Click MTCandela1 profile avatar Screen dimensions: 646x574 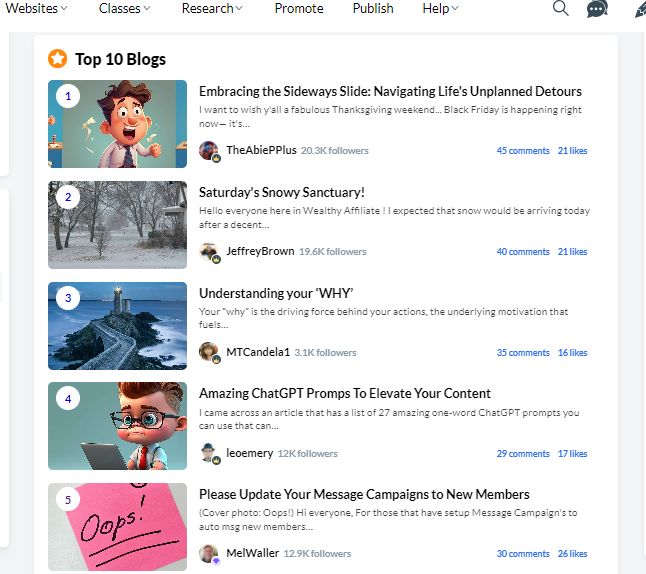pos(209,353)
